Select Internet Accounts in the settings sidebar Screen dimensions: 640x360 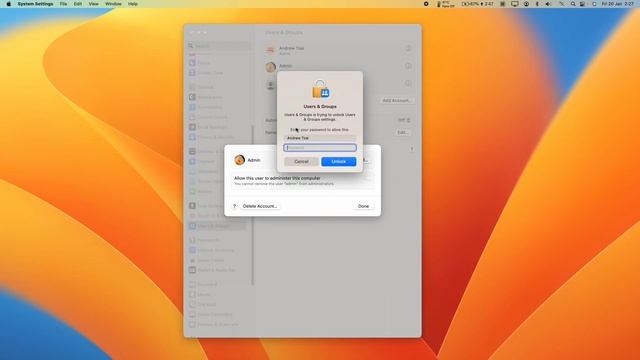[211, 250]
